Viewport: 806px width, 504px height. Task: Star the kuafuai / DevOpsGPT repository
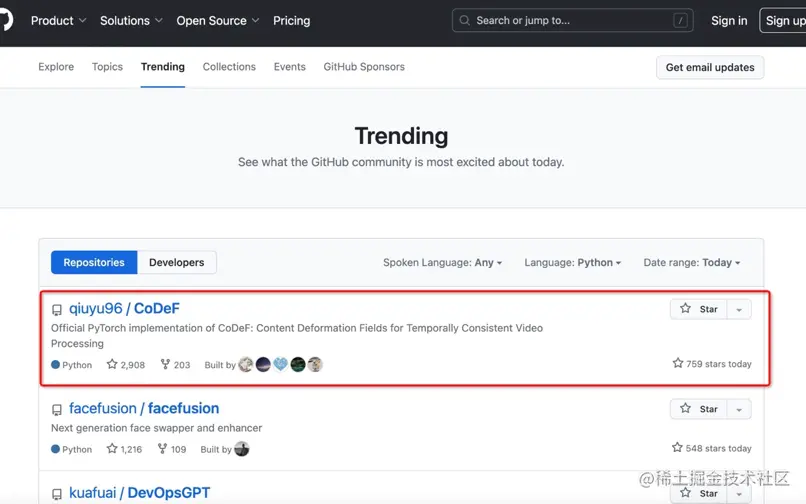pos(699,493)
